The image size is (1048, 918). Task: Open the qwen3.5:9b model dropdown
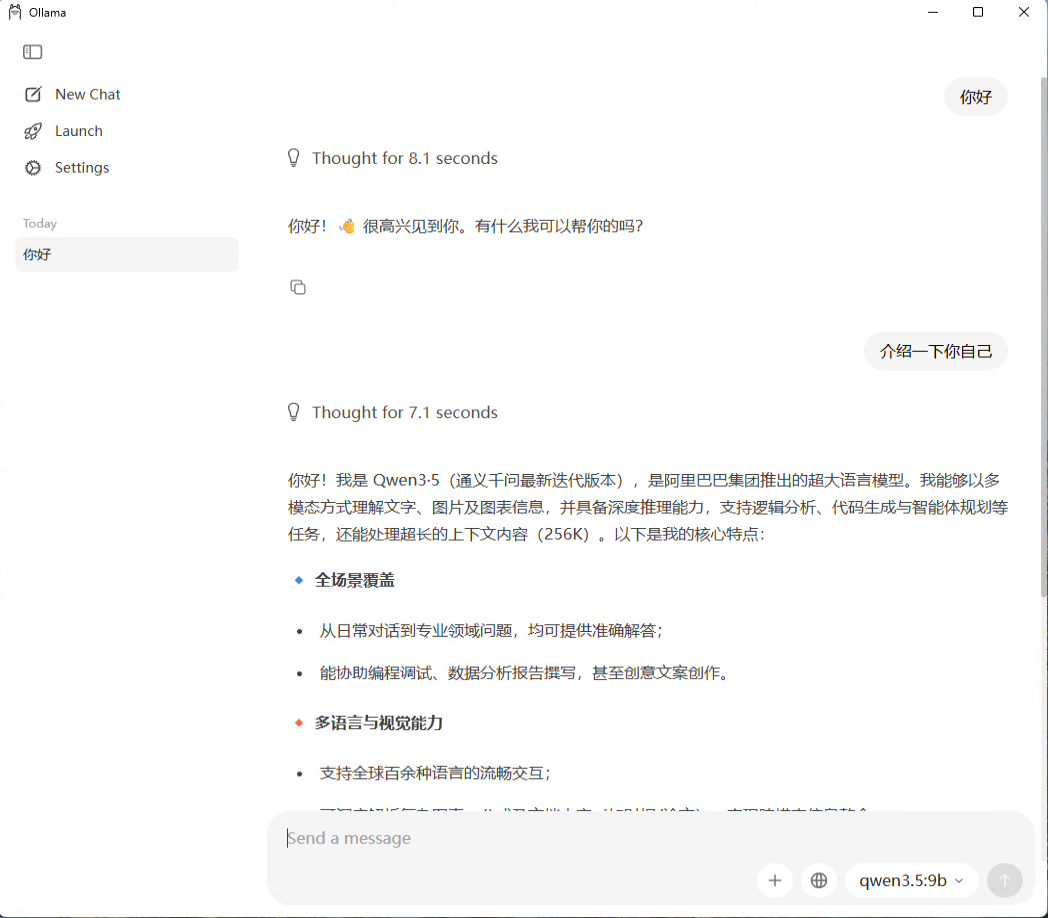coord(912,880)
